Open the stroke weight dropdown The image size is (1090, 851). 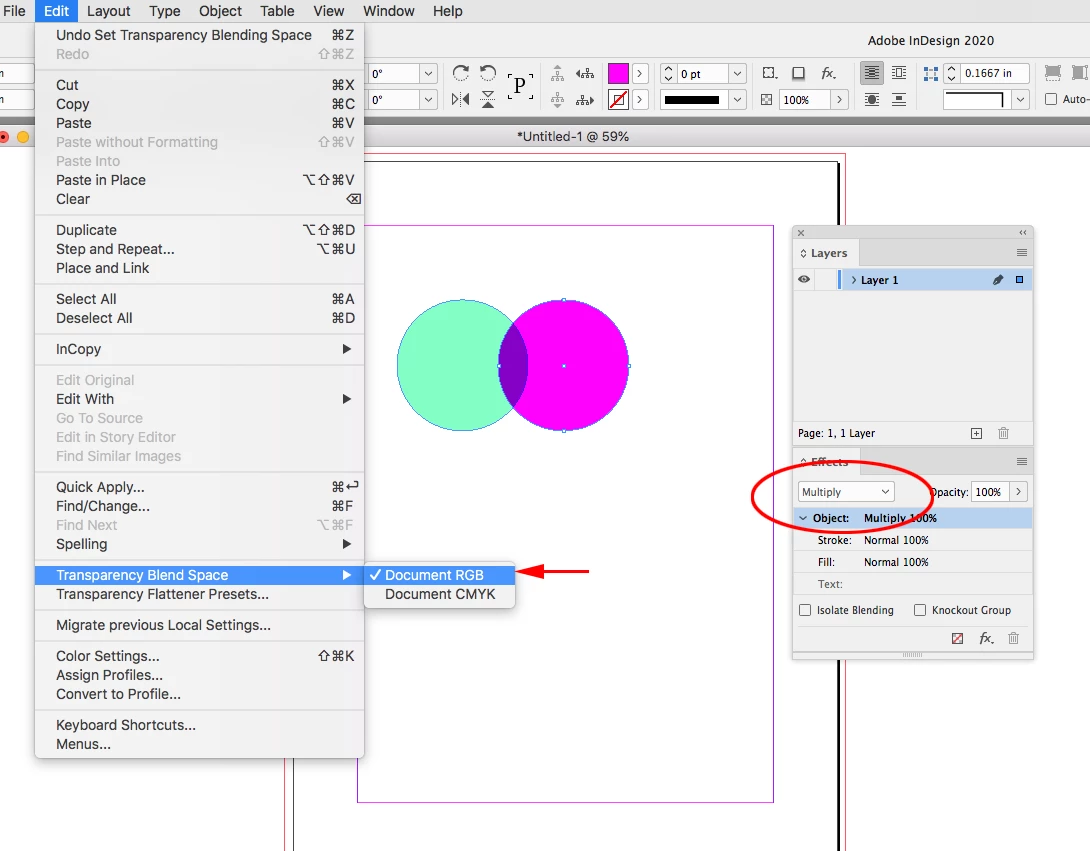click(738, 74)
